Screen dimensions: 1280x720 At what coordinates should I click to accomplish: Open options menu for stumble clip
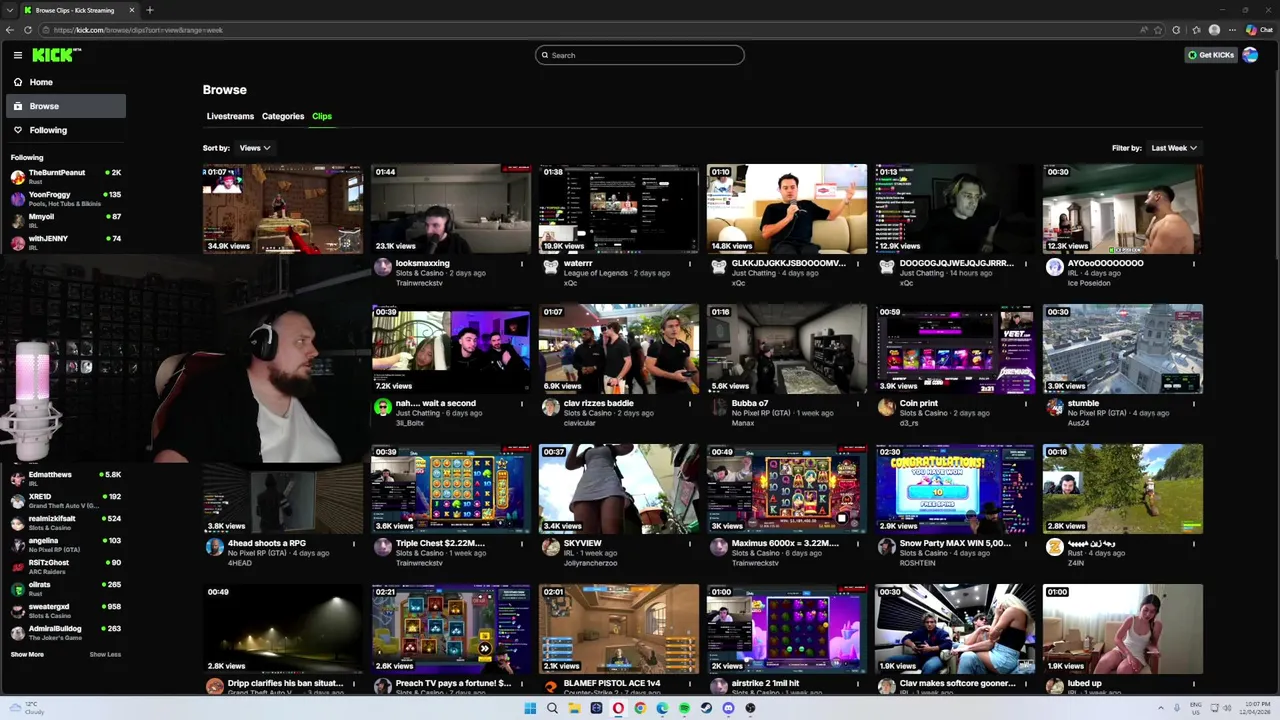coord(1193,404)
